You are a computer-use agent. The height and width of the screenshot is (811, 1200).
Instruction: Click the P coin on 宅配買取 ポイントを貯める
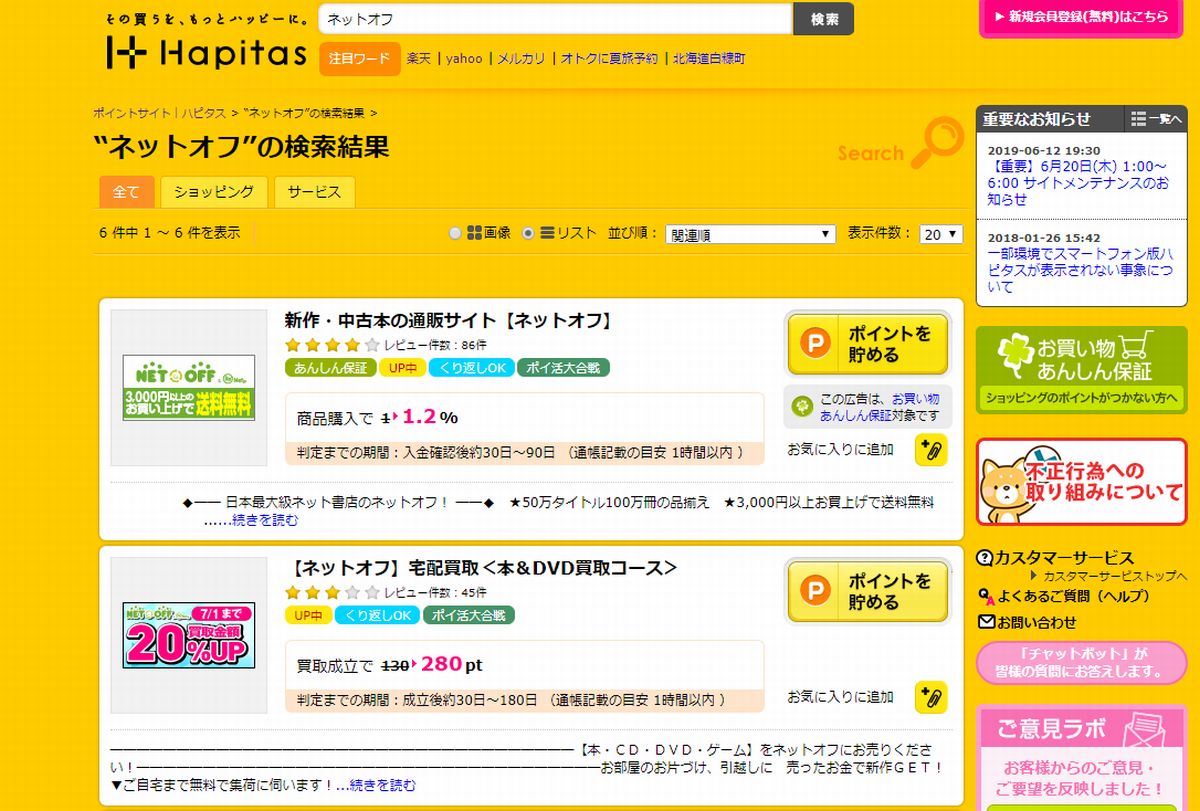(815, 592)
